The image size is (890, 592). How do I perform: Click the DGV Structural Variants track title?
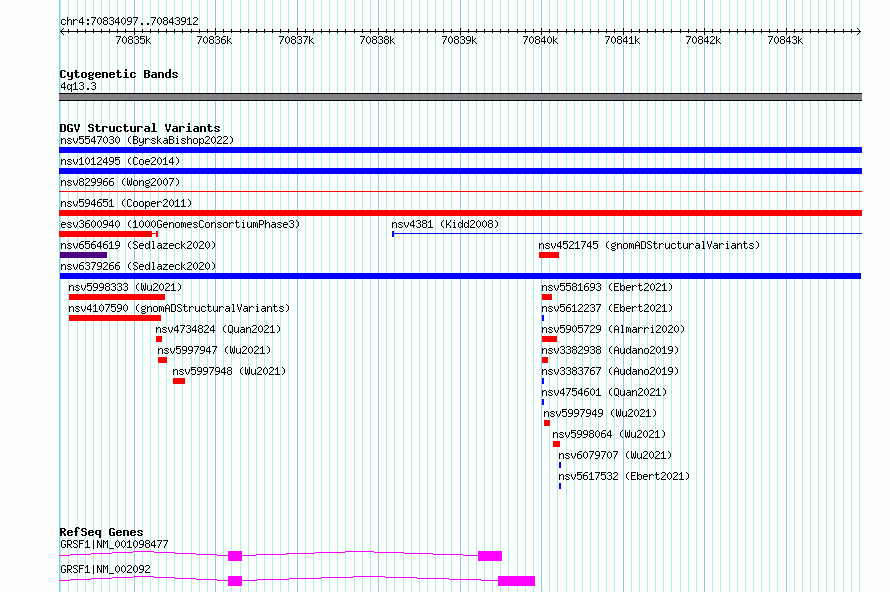point(140,128)
